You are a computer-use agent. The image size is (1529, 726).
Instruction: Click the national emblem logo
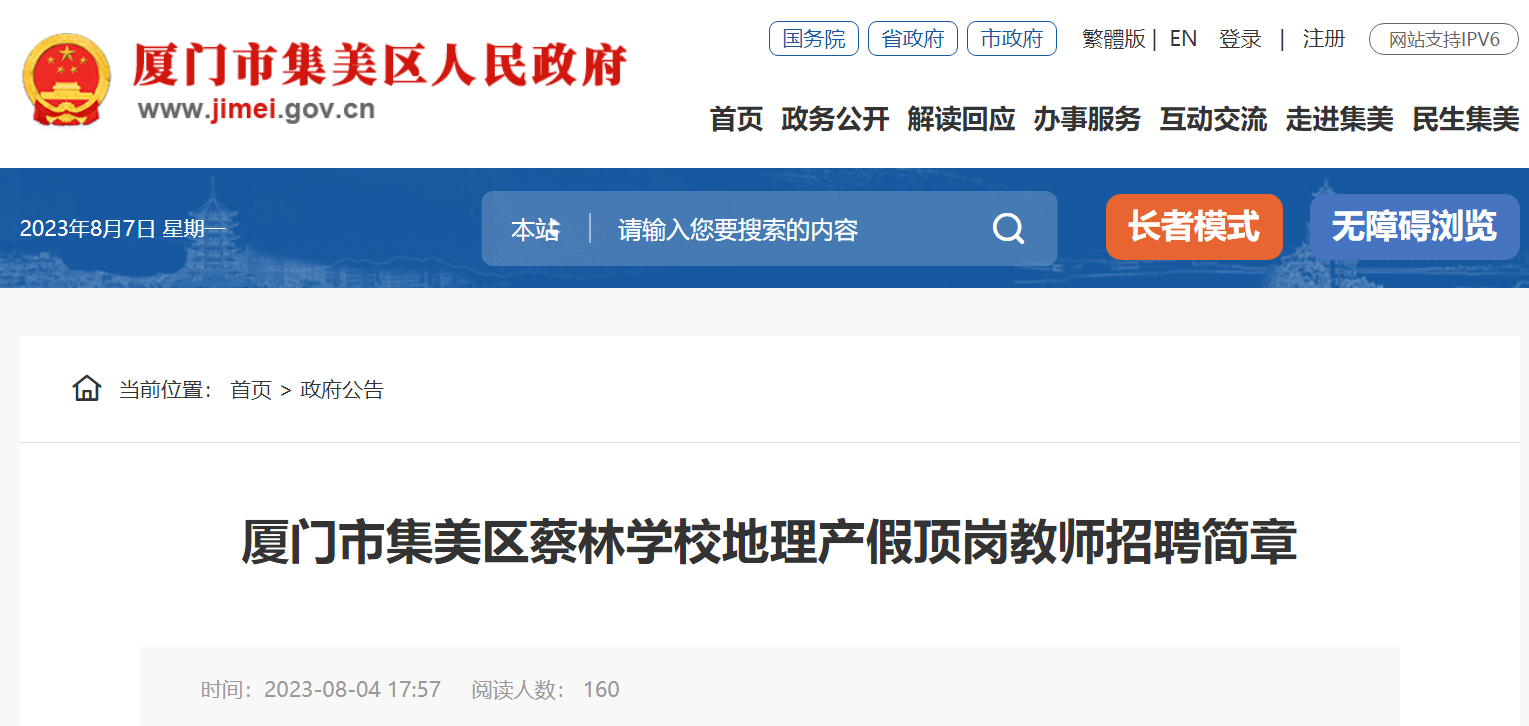click(x=67, y=80)
